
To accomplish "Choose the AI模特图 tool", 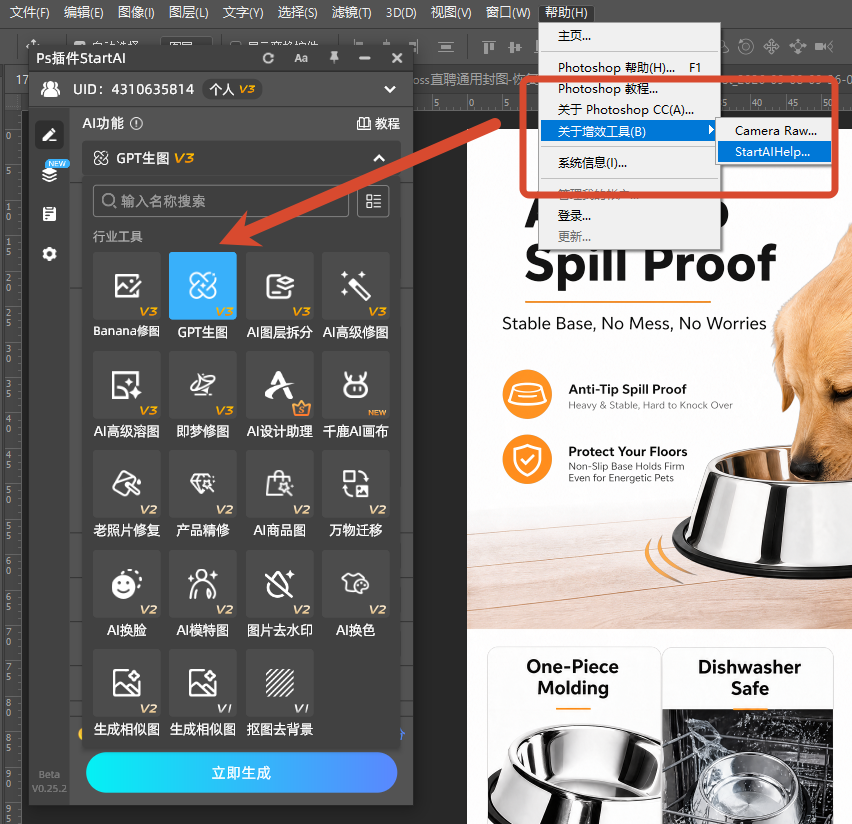I will pos(203,584).
